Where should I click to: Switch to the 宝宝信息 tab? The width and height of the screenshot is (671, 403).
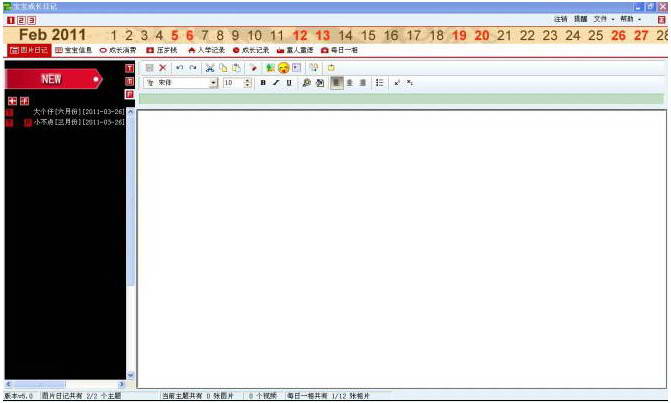pos(74,50)
